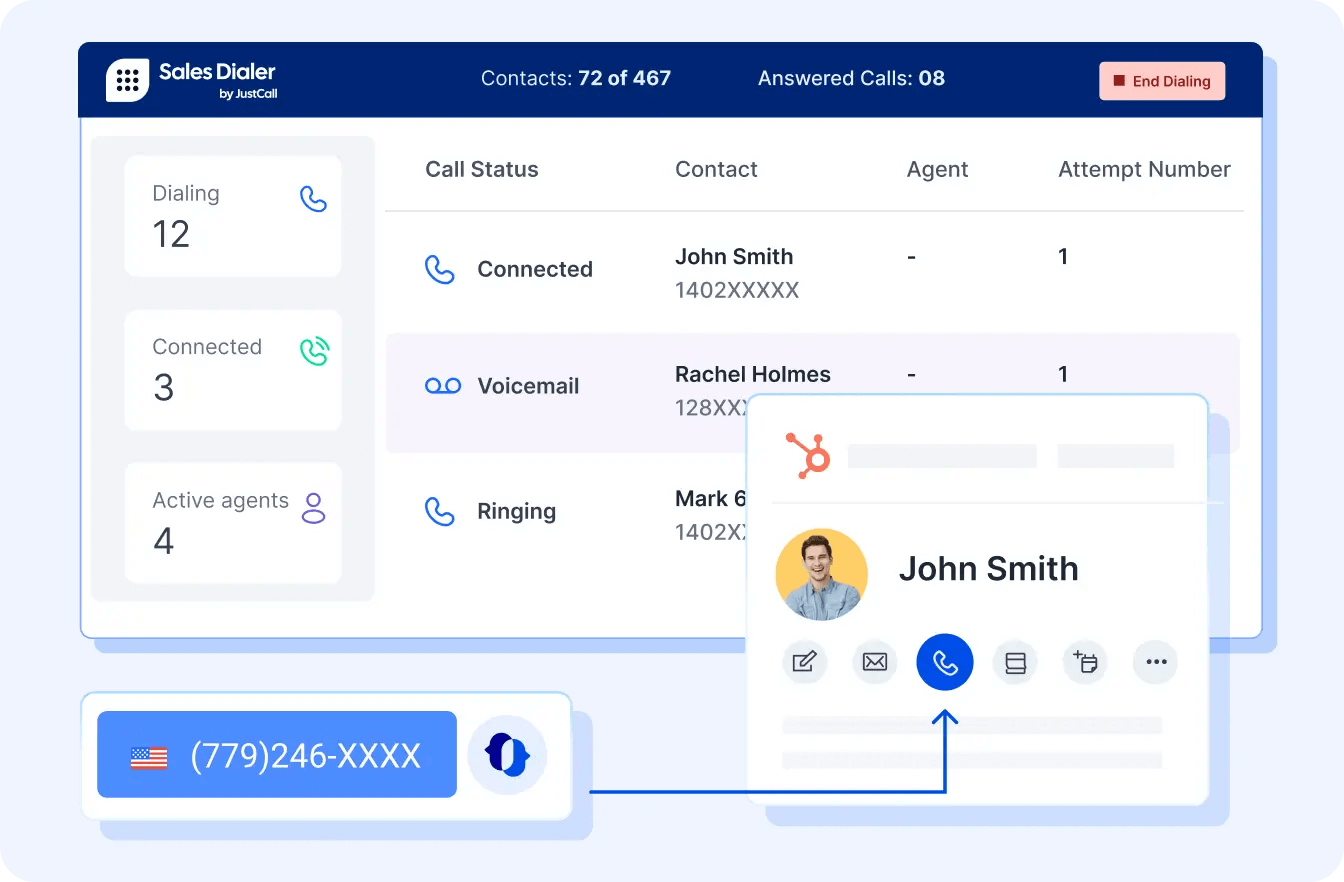The width and height of the screenshot is (1344, 882).
Task: Click John Smith's profile photo
Action: [821, 574]
